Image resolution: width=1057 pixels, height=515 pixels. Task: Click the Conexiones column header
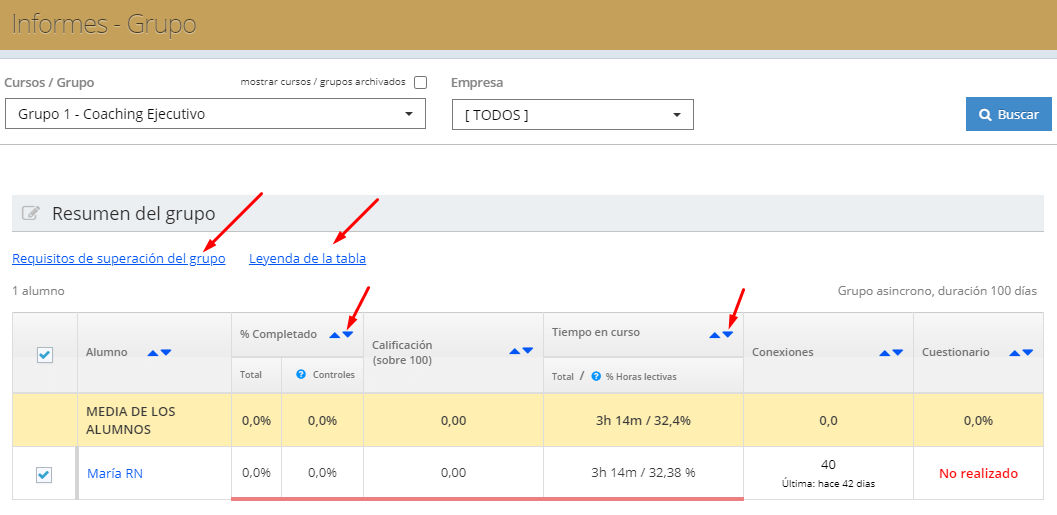(783, 353)
